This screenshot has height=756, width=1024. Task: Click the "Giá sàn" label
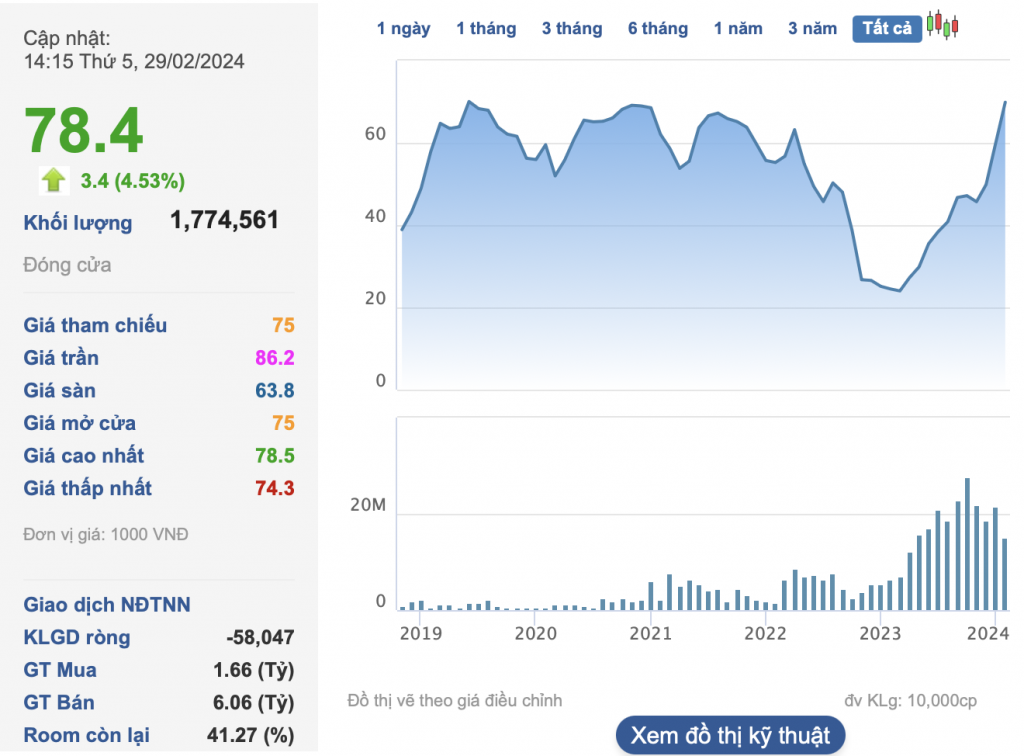tap(60, 390)
